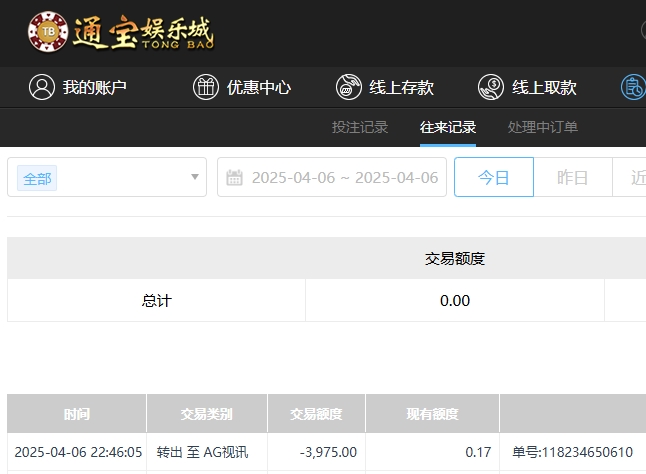The image size is (646, 474).
Task: Click 交易类别 column header
Action: click(207, 413)
